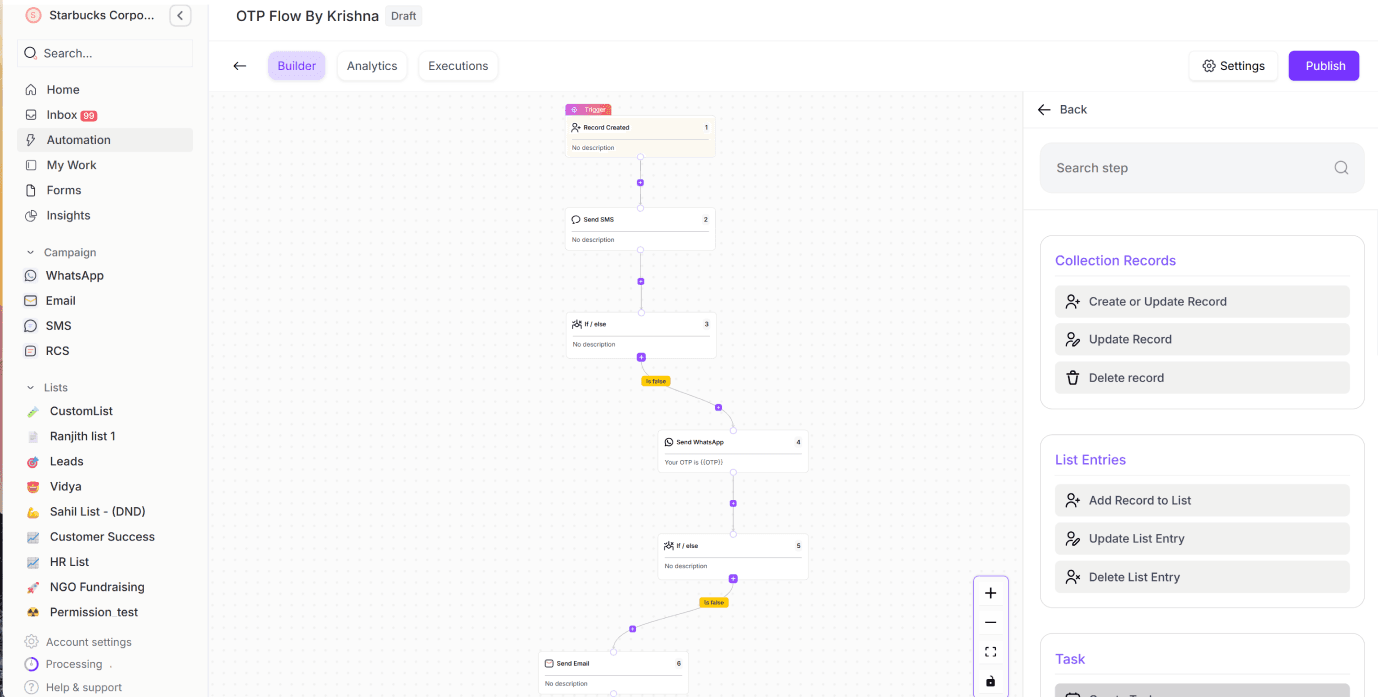Collapse the Campaign section in sidebar
Image resolution: width=1378 pixels, height=697 pixels.
point(31,253)
